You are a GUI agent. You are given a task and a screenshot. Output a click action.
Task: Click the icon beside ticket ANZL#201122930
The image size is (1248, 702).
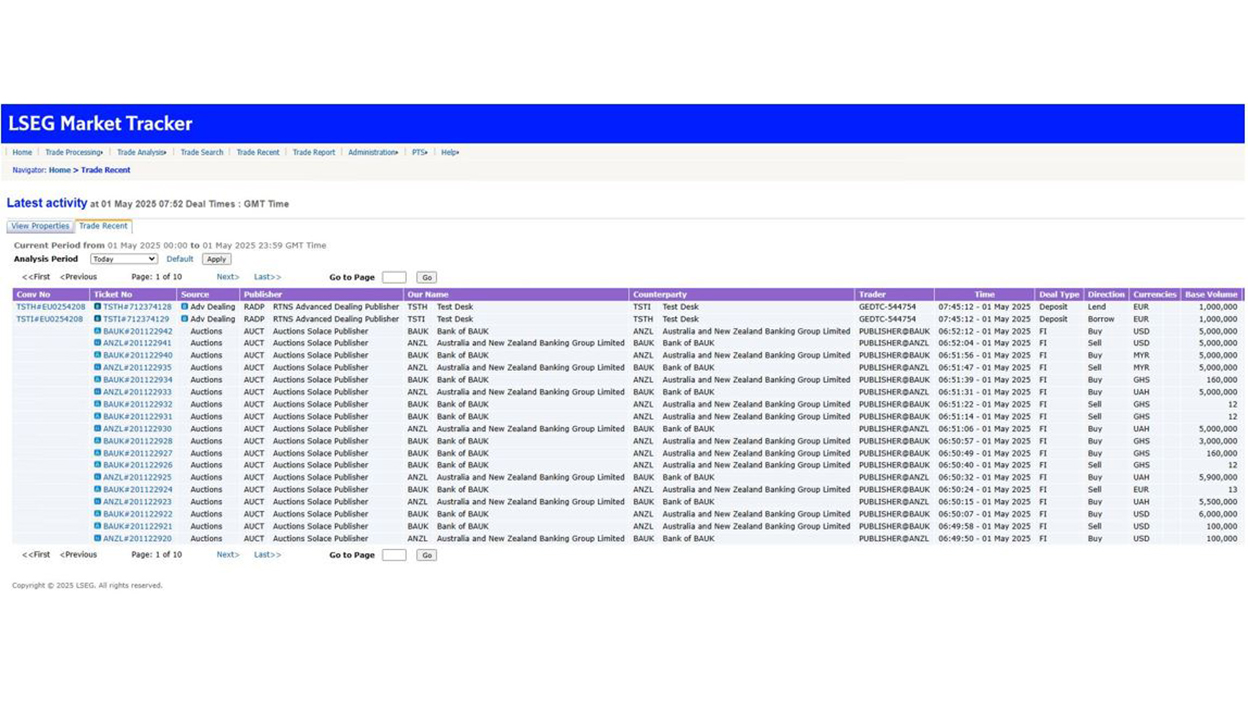pyautogui.click(x=97, y=429)
